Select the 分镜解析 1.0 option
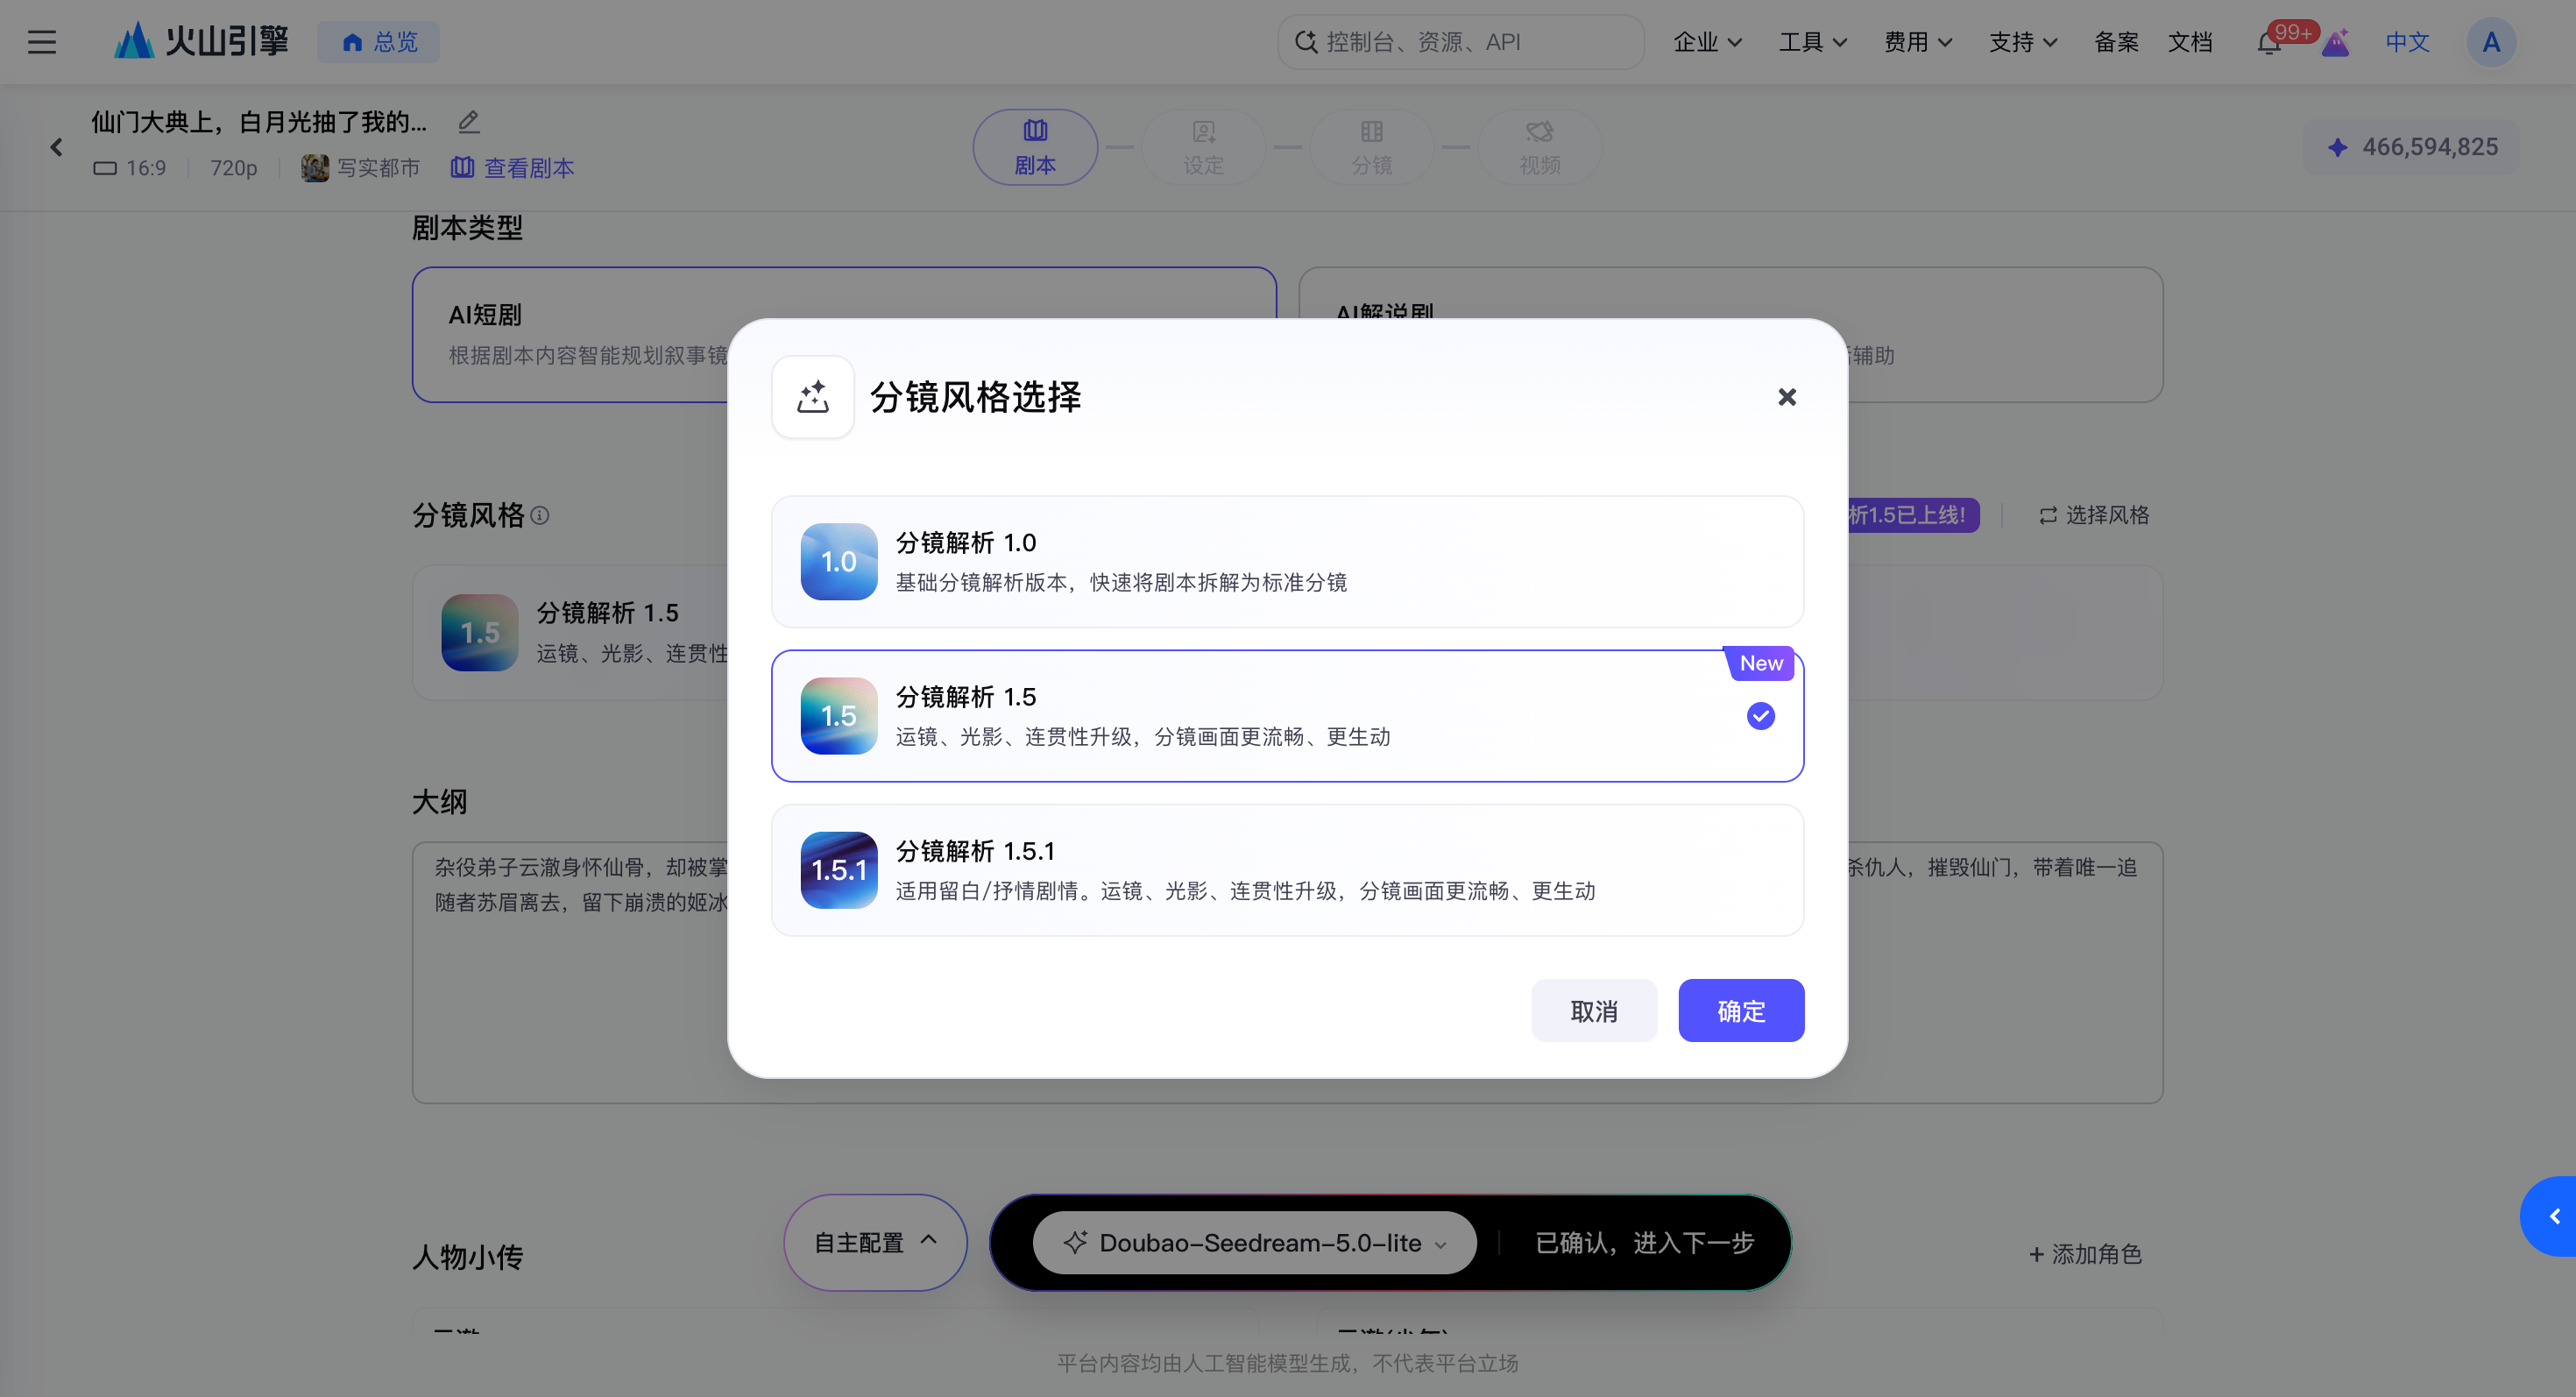The width and height of the screenshot is (2576, 1397). click(1287, 562)
